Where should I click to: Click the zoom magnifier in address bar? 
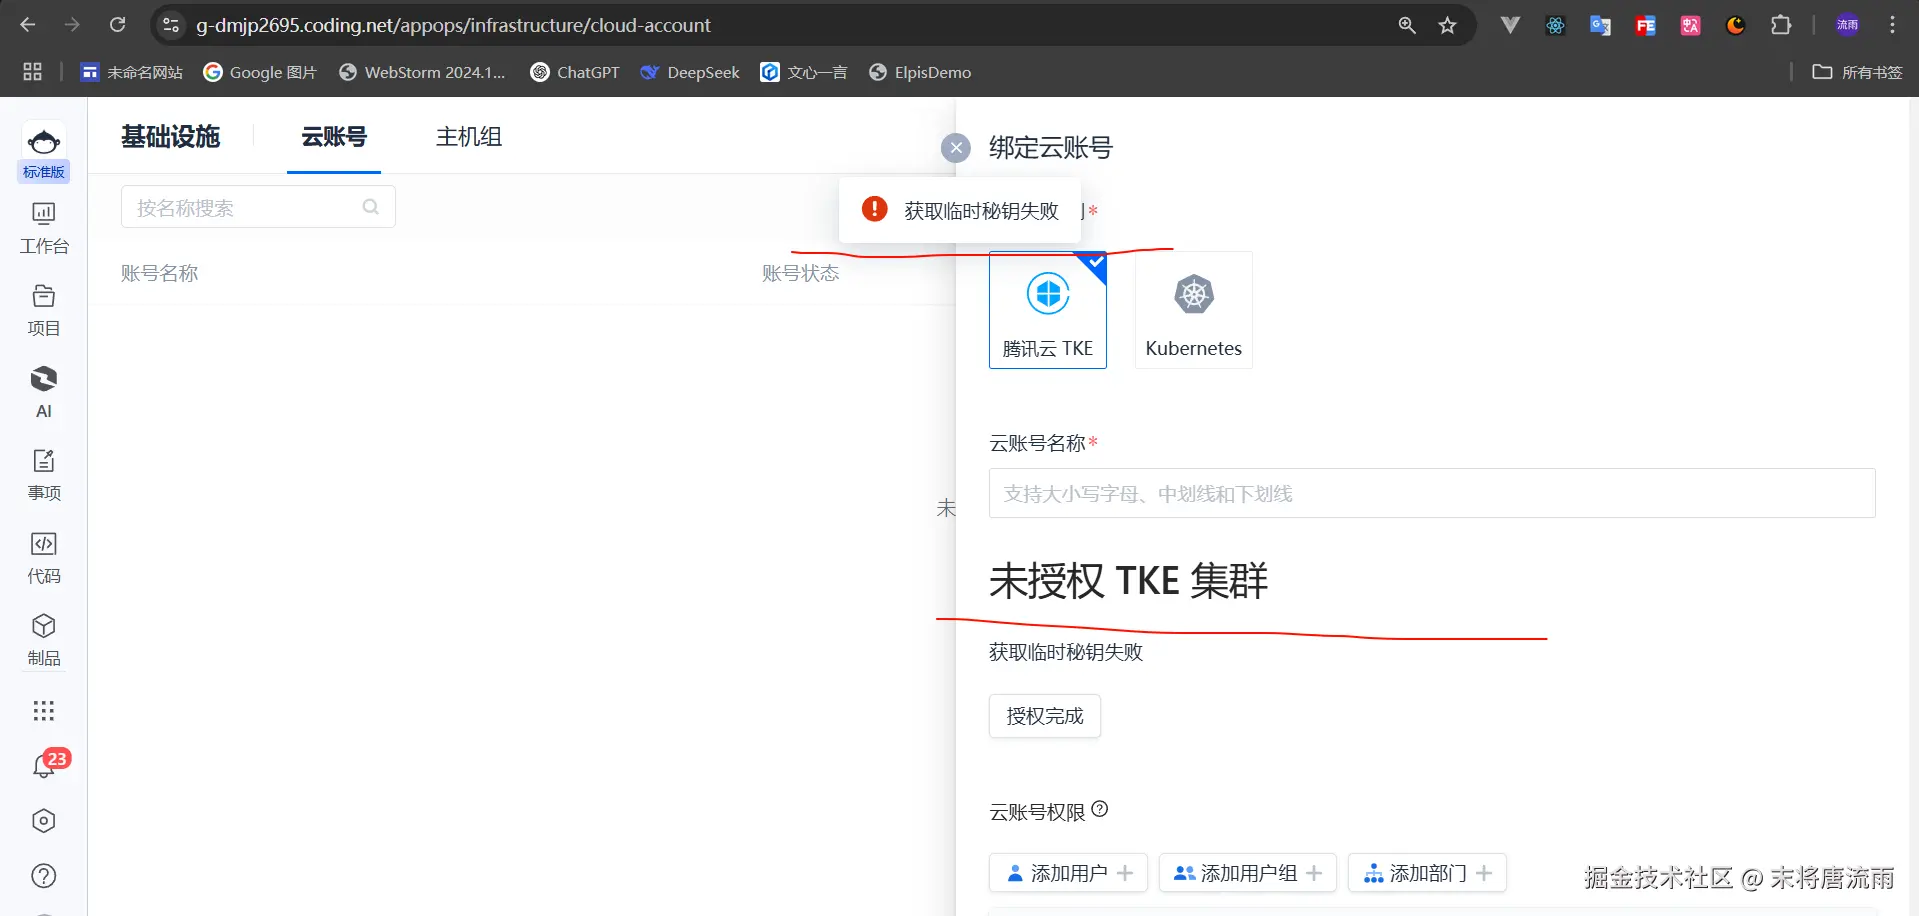click(x=1407, y=25)
